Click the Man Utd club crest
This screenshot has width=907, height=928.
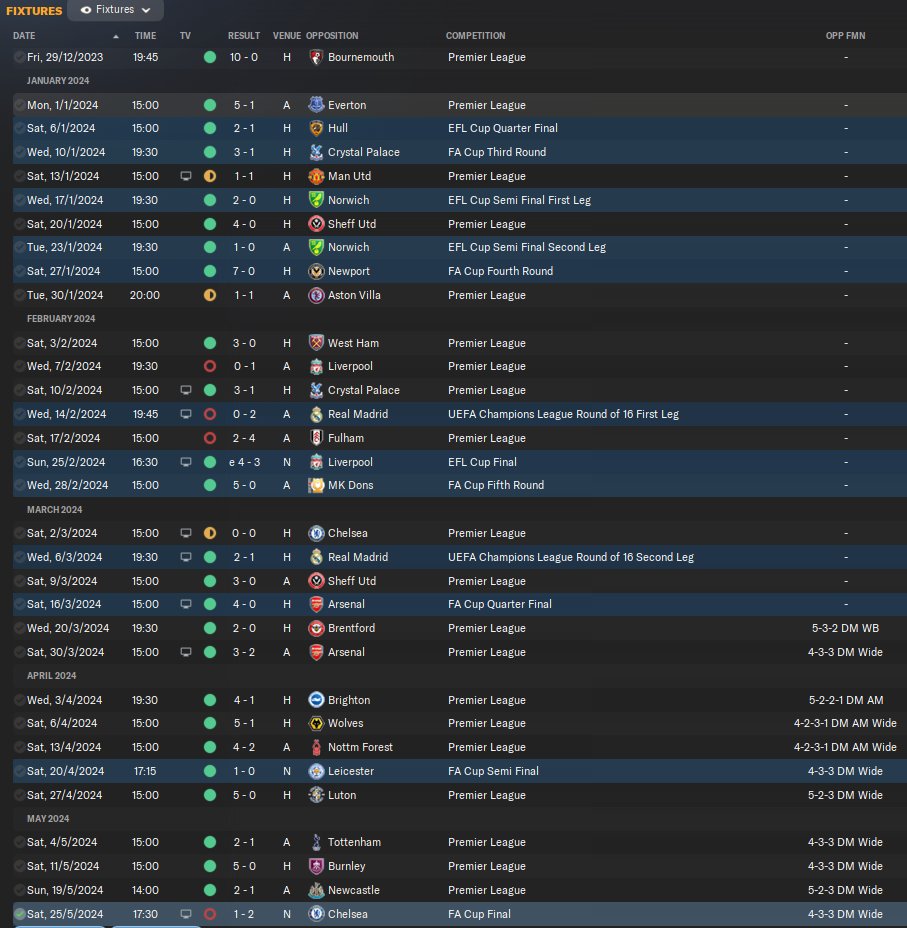(x=317, y=176)
